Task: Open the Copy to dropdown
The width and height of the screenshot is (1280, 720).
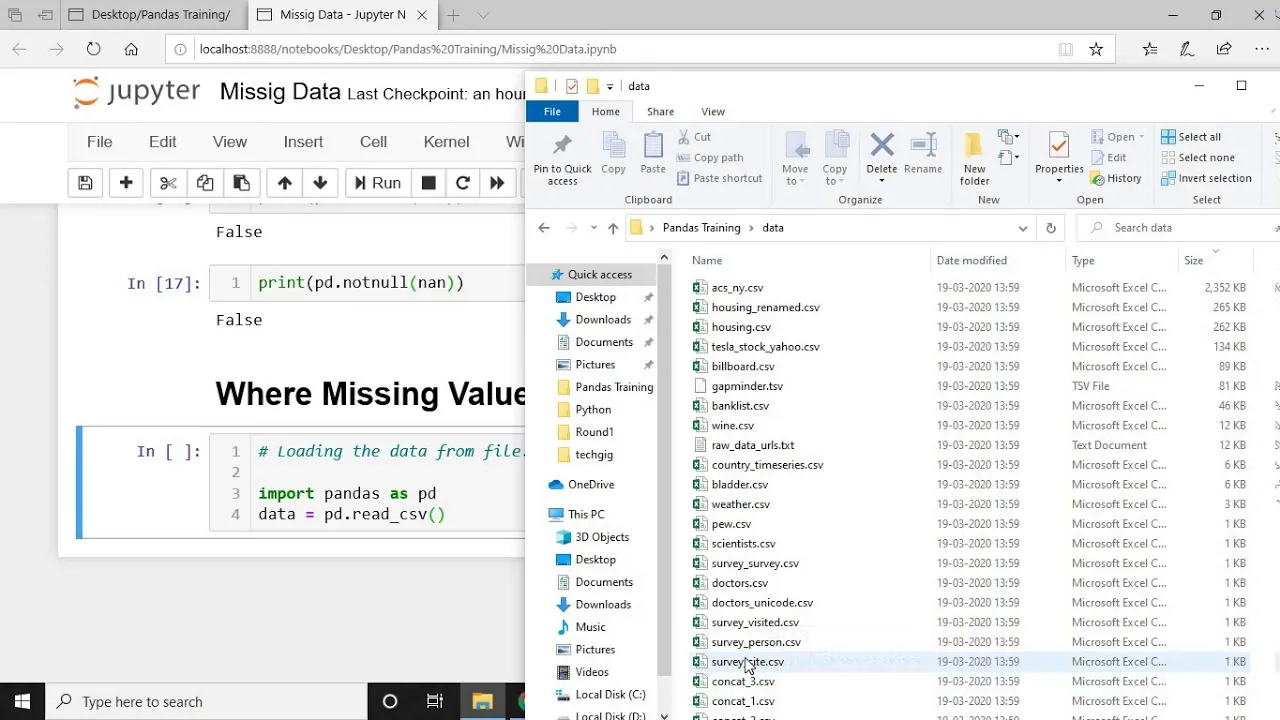Action: click(x=835, y=159)
